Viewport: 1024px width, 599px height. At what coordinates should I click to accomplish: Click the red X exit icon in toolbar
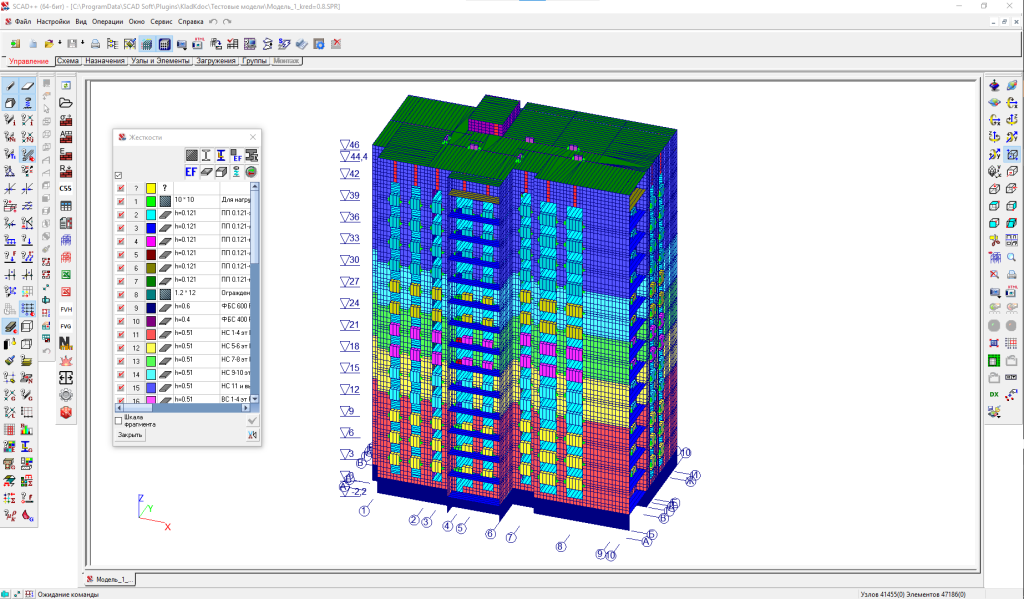click(x=336, y=44)
